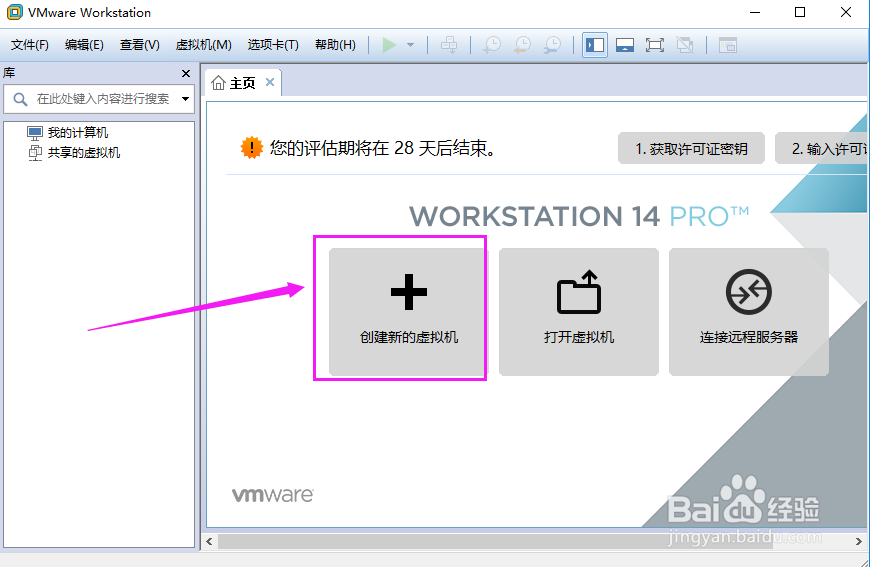Click the revert to snapshot toolbar icon

pos(522,45)
